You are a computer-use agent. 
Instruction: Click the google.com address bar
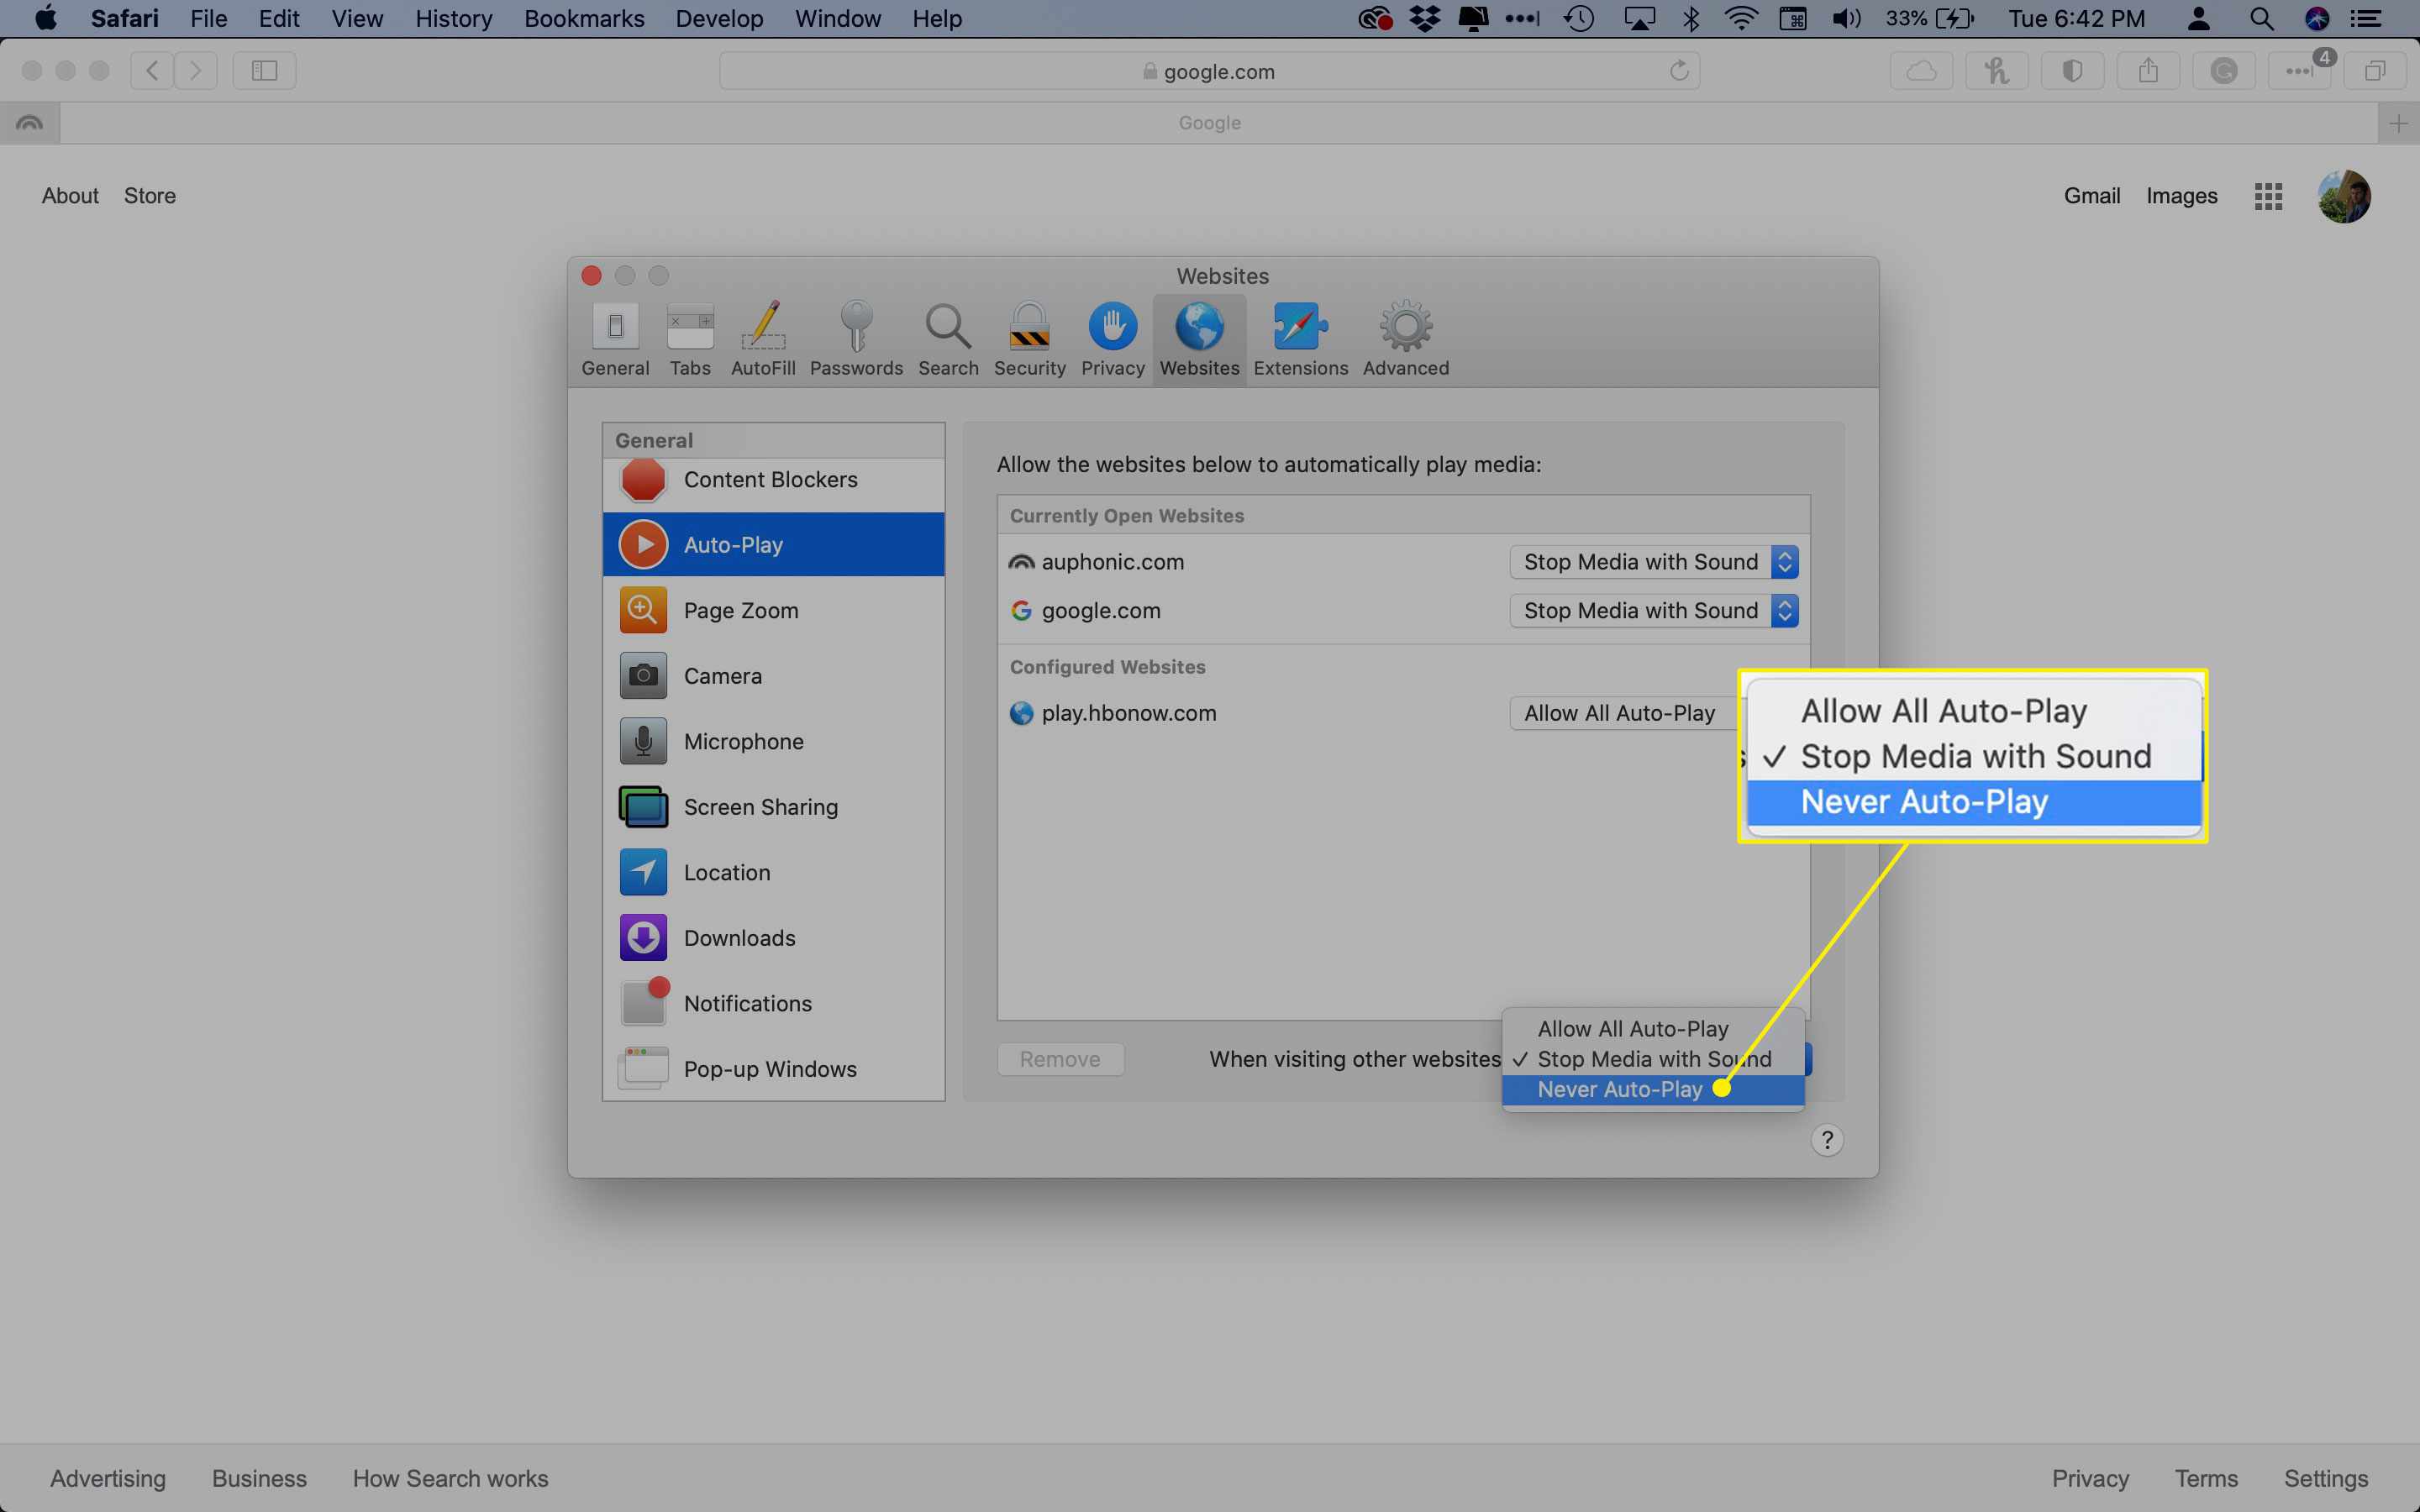1209,71
